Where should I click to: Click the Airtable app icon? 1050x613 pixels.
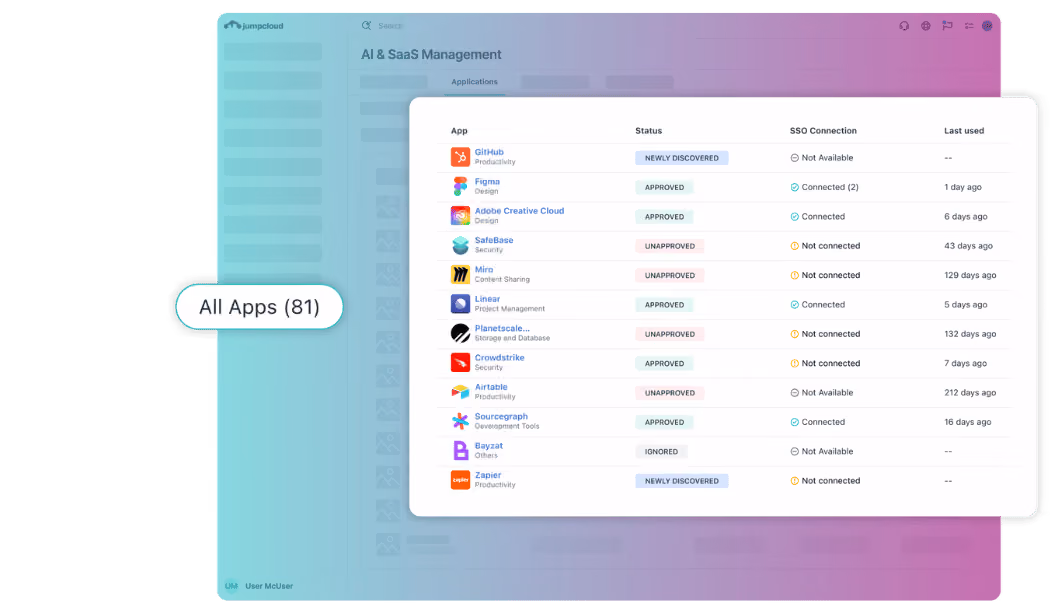click(460, 392)
